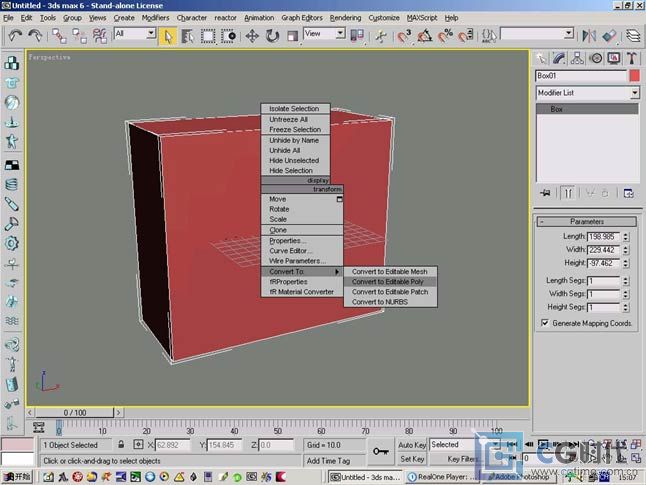Screen dimensions: 646x485
Task: Select Box in the modifier stack
Action: pyautogui.click(x=587, y=109)
